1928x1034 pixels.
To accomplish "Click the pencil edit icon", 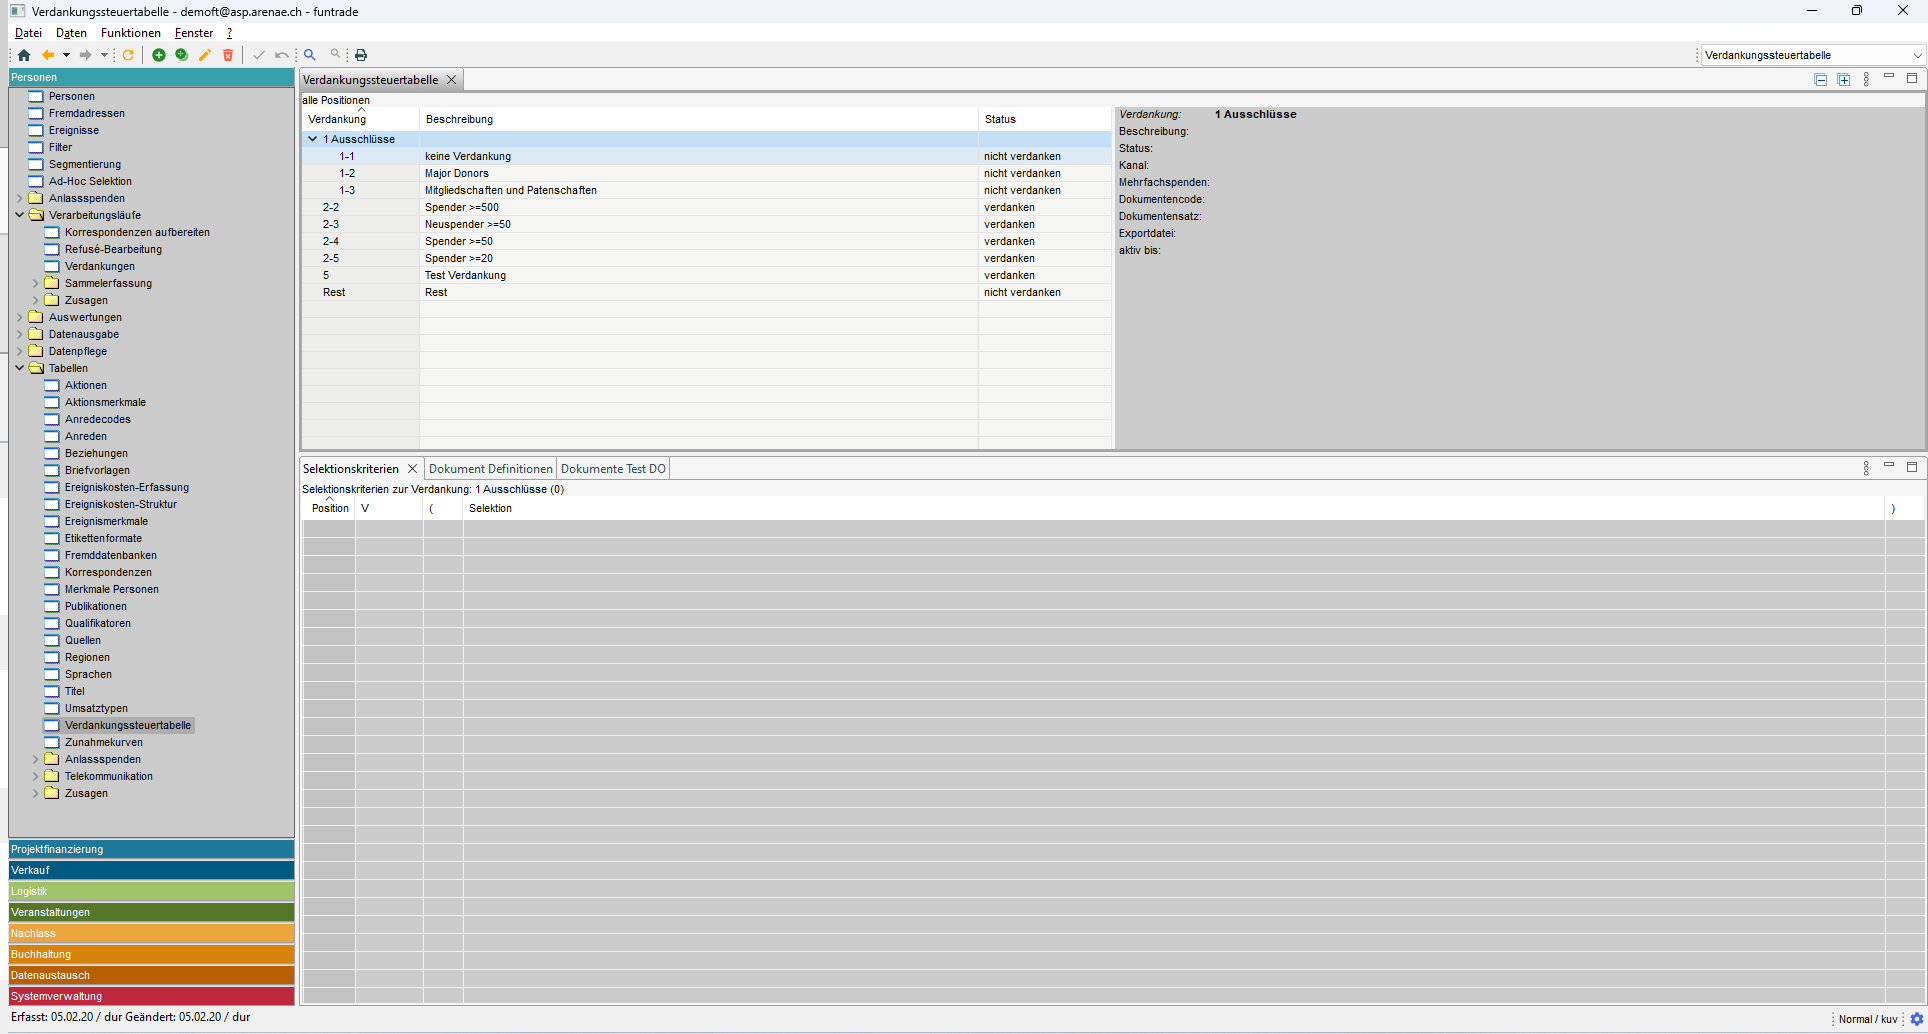I will point(205,55).
